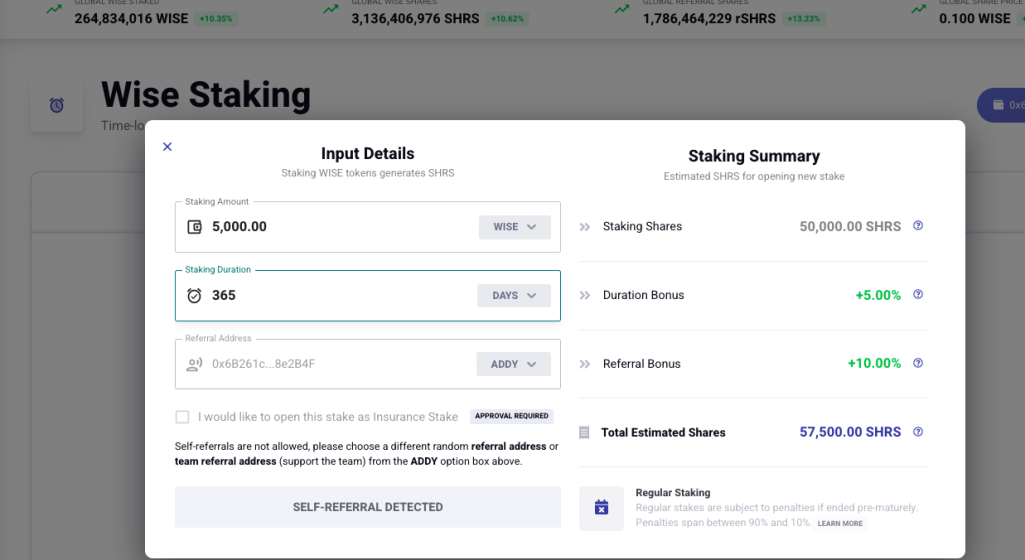The height and width of the screenshot is (560, 1025).
Task: Expand the WISE token dropdown
Action: pos(514,227)
